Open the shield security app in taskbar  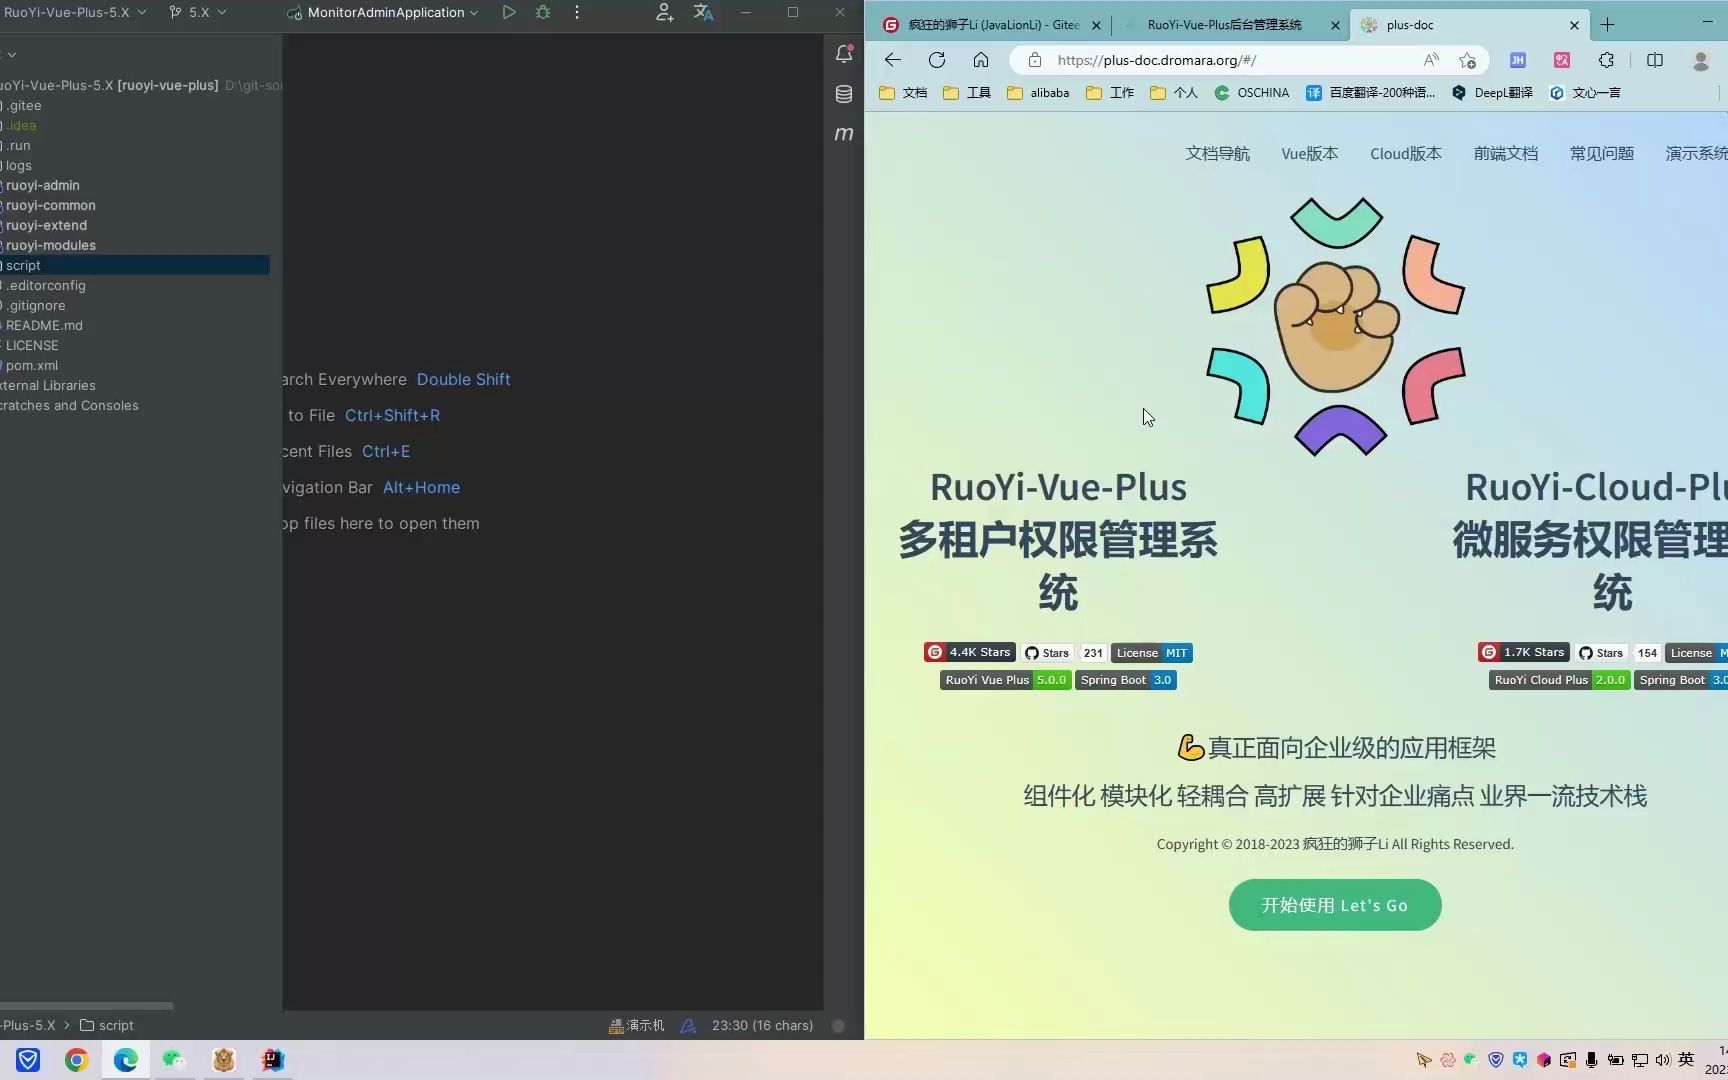28,1060
